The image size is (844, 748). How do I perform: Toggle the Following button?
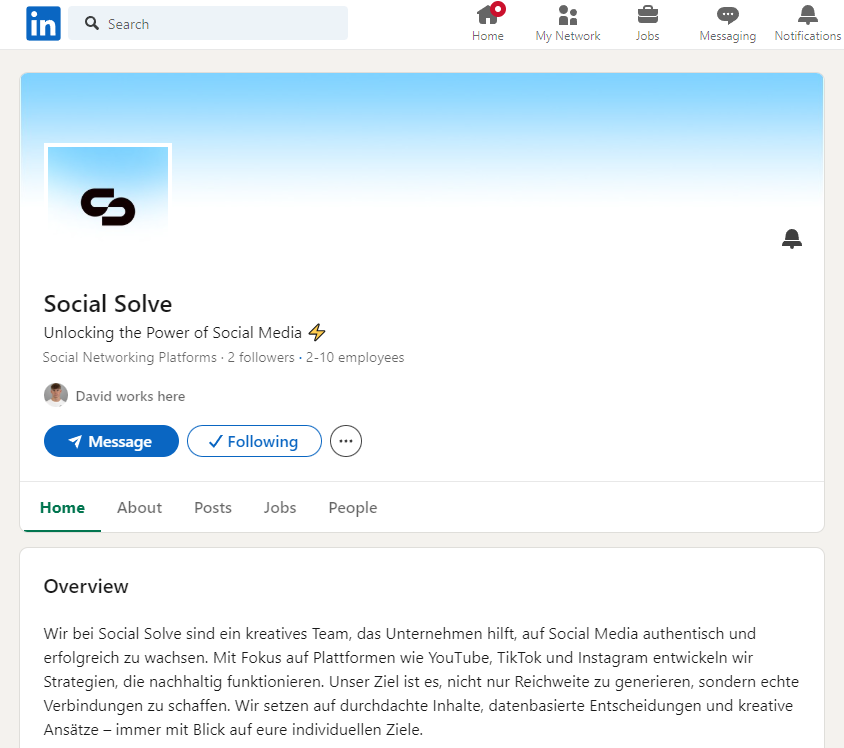pyautogui.click(x=254, y=441)
